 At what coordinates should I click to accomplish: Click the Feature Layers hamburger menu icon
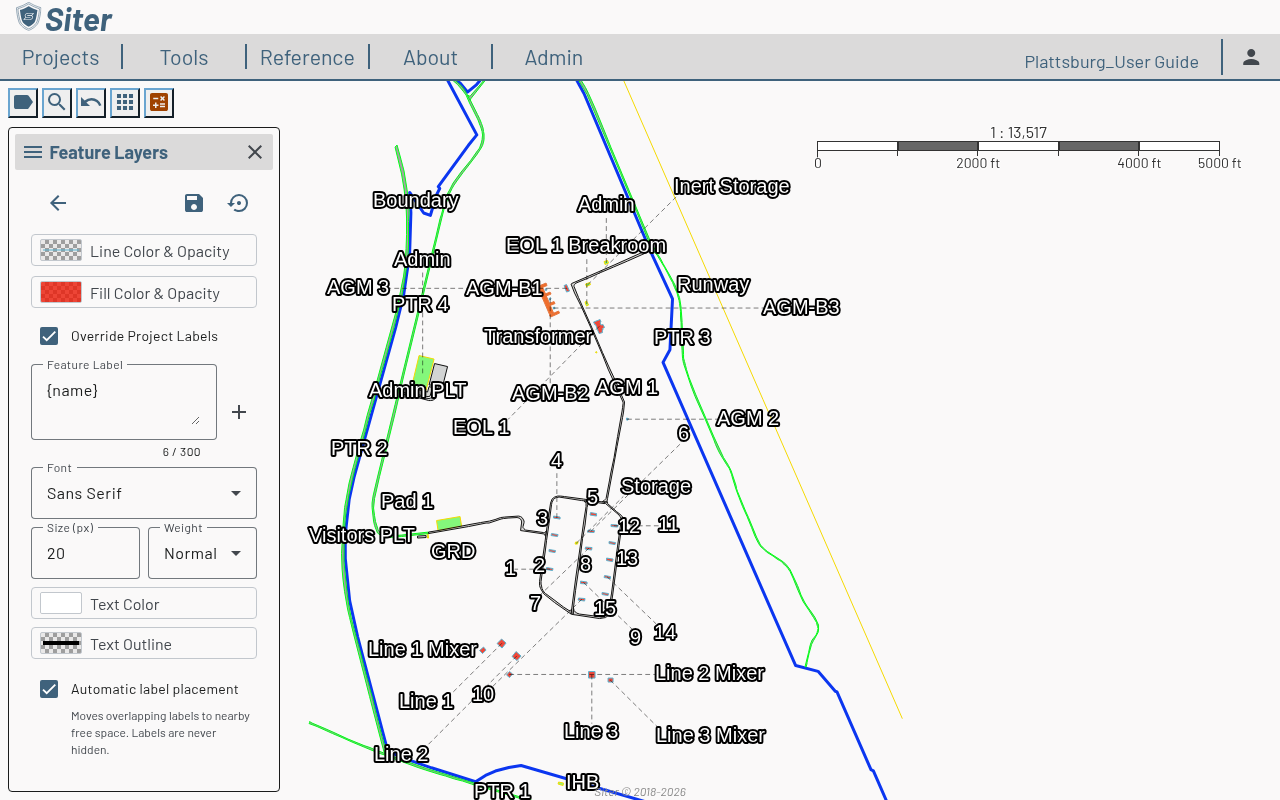tap(33, 152)
